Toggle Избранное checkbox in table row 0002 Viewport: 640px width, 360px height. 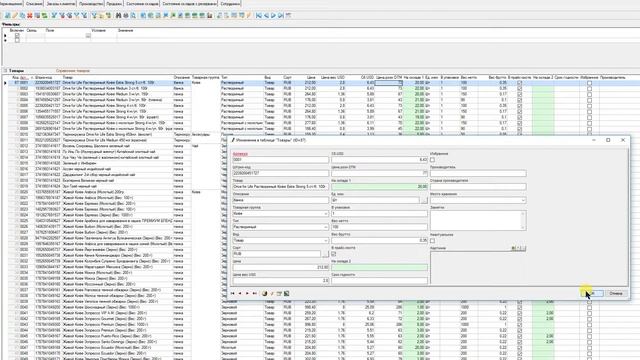589,89
